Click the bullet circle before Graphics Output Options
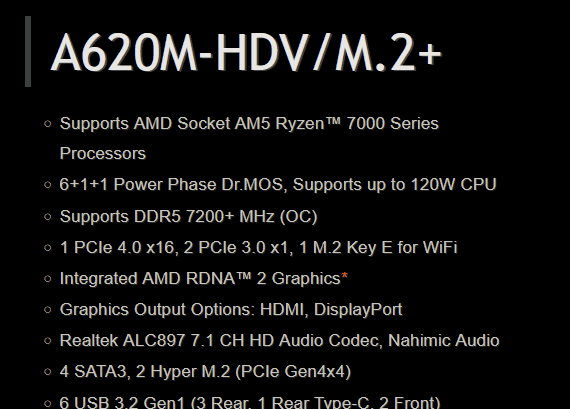Screen dimensions: 570x409 [48, 310]
